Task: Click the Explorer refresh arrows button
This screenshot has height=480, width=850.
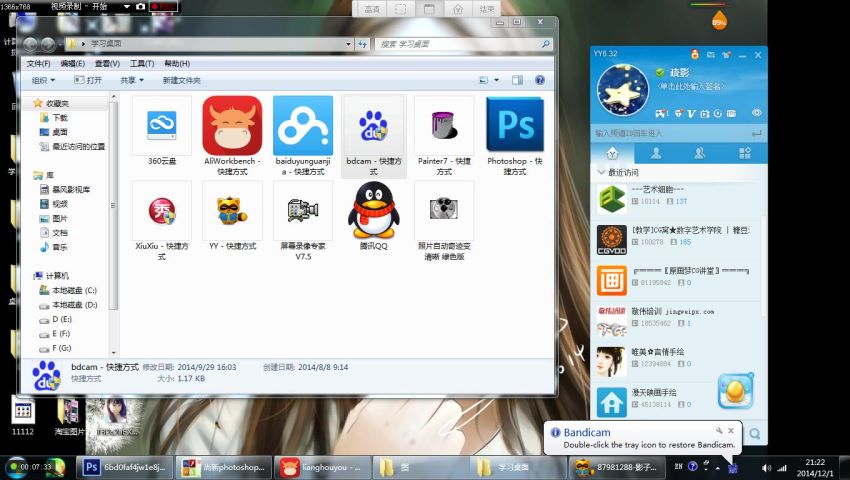Action: [363, 44]
